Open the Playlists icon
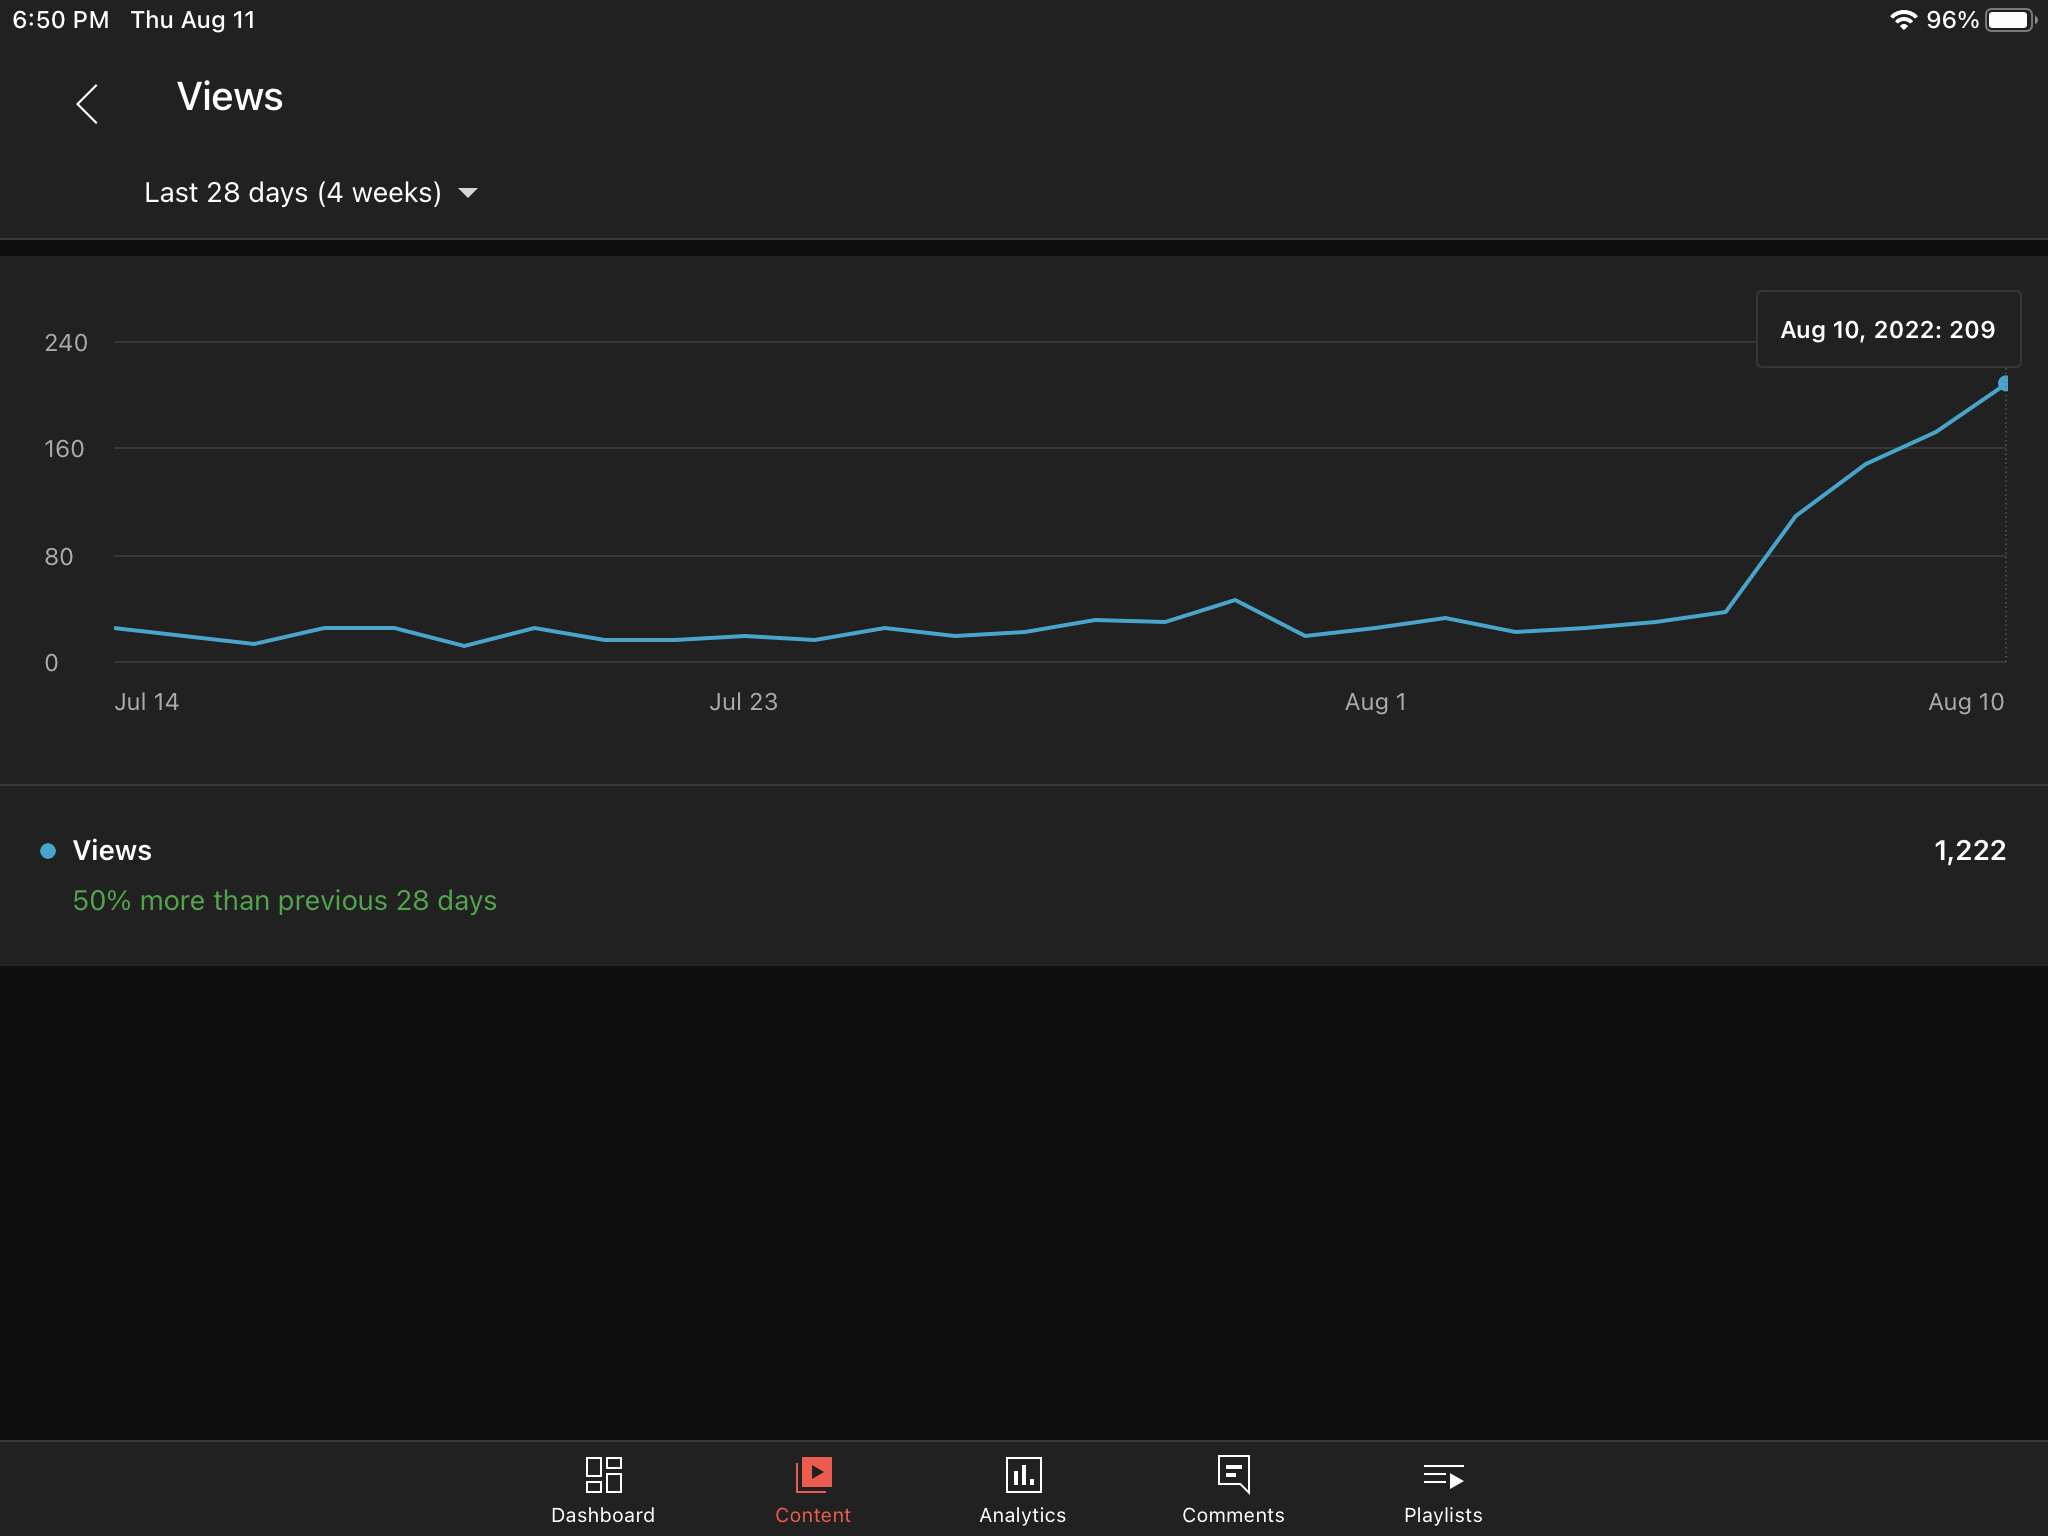This screenshot has height=1536, width=2048. (x=1443, y=1476)
